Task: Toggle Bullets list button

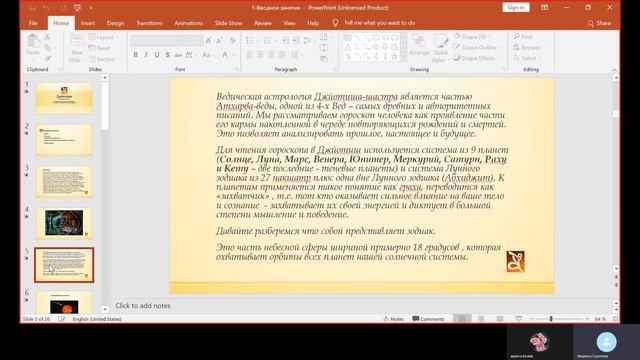Action: pyautogui.click(x=251, y=40)
